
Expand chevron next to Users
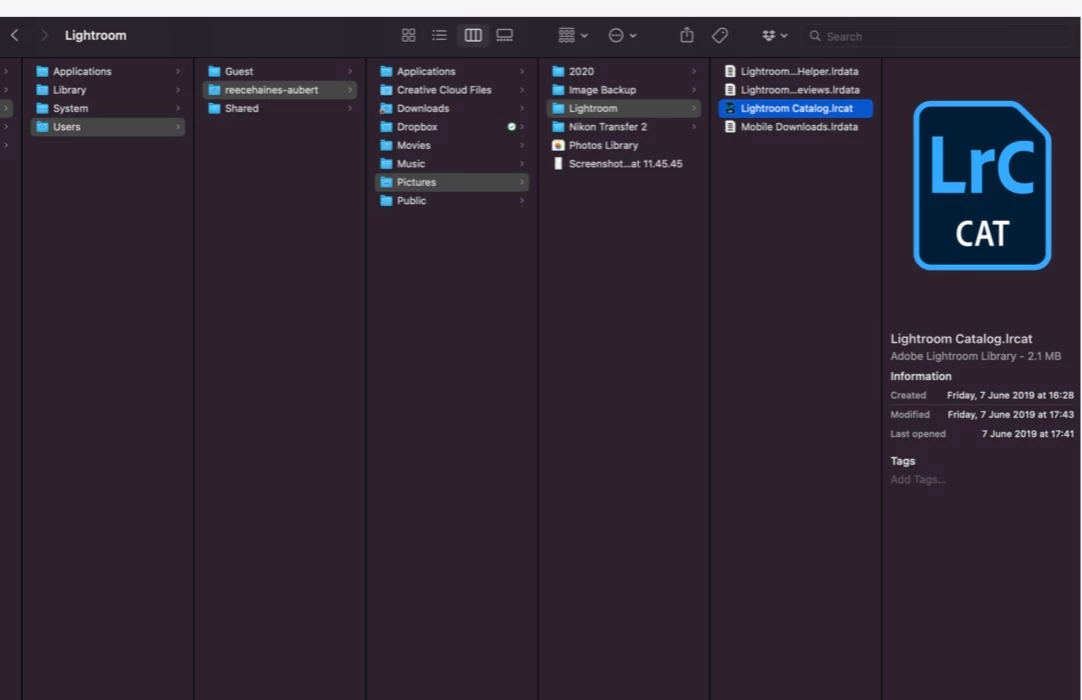[178, 127]
